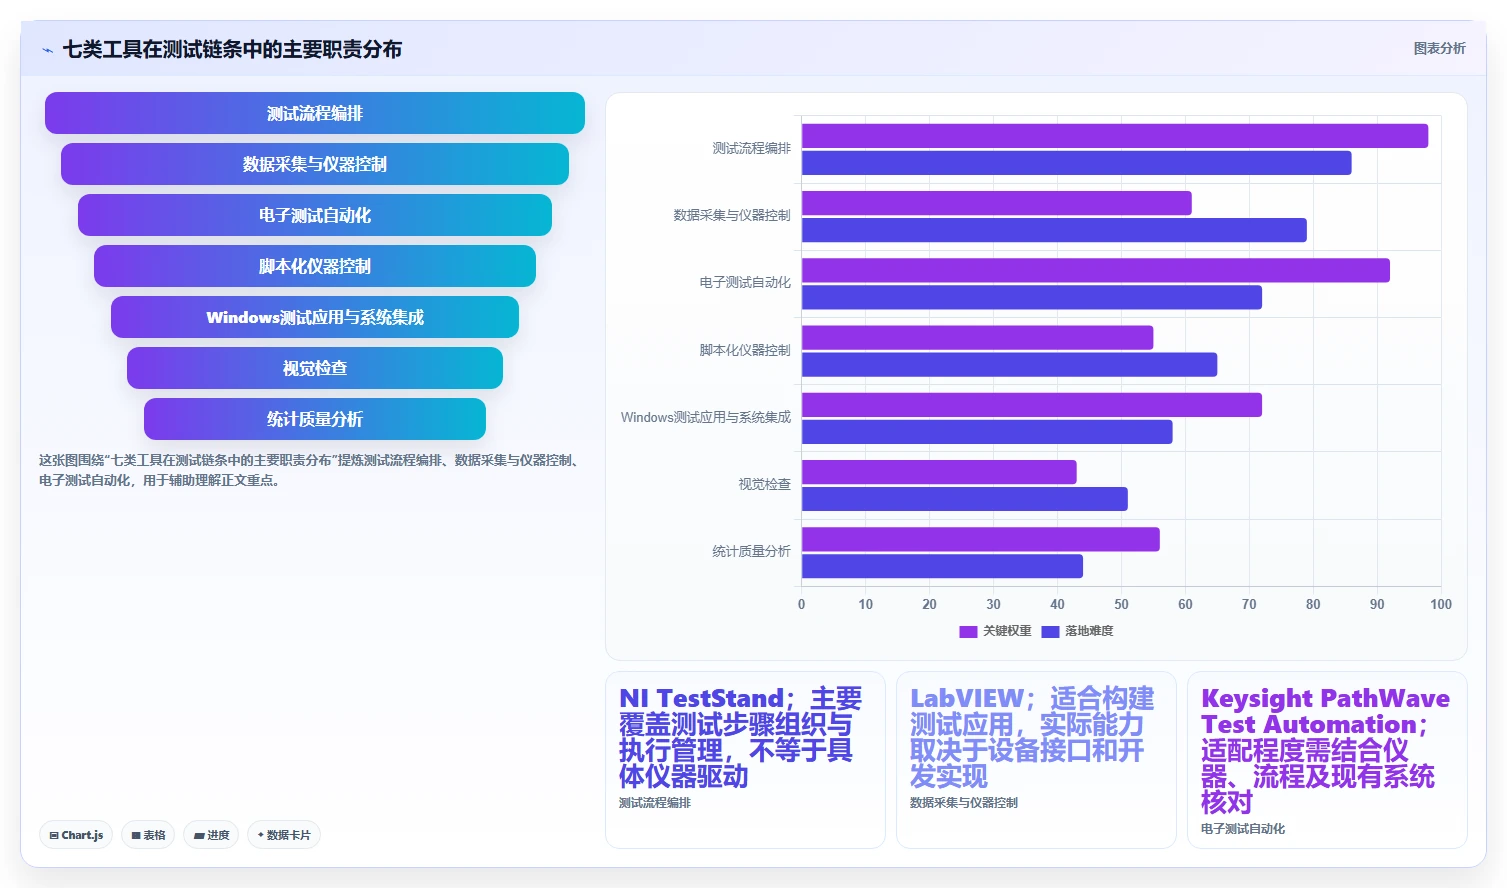Toggle the 落地难度 legend swatch
This screenshot has height=888, width=1507.
(1050, 631)
